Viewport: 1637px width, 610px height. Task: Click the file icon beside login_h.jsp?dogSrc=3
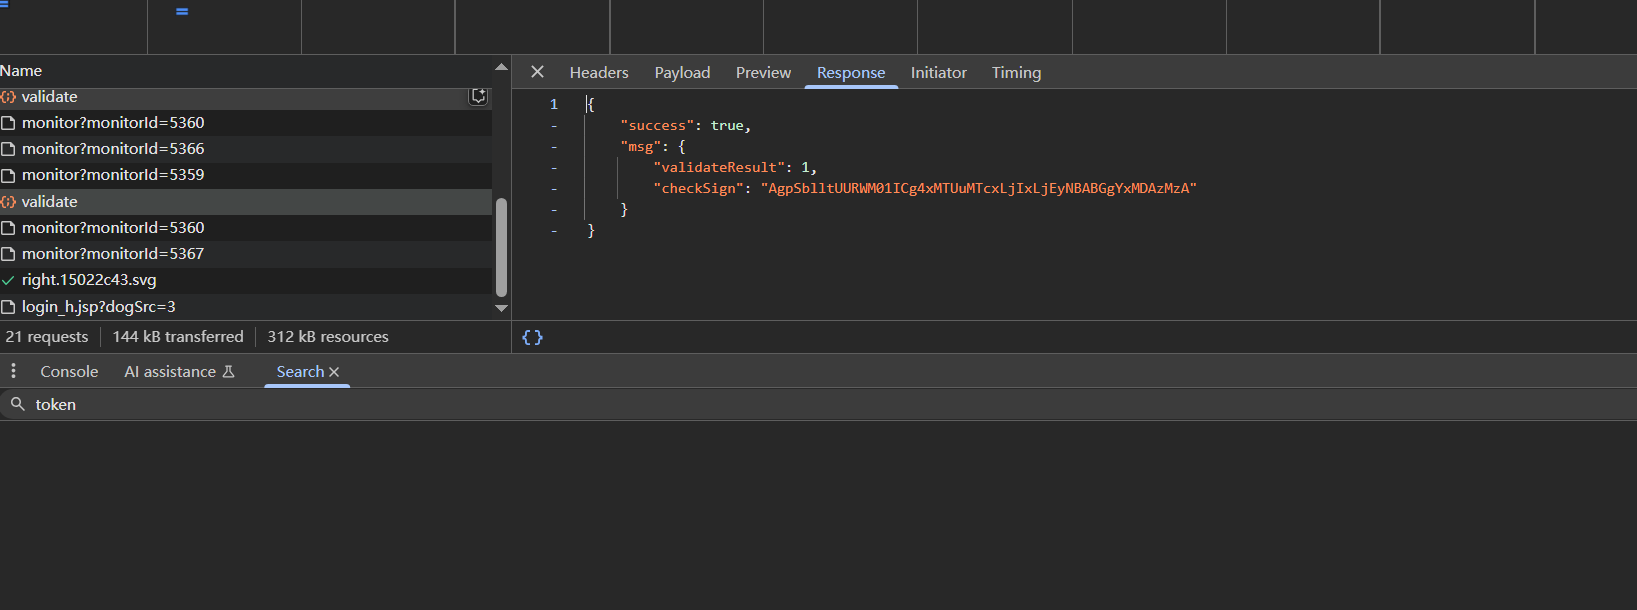(x=8, y=307)
